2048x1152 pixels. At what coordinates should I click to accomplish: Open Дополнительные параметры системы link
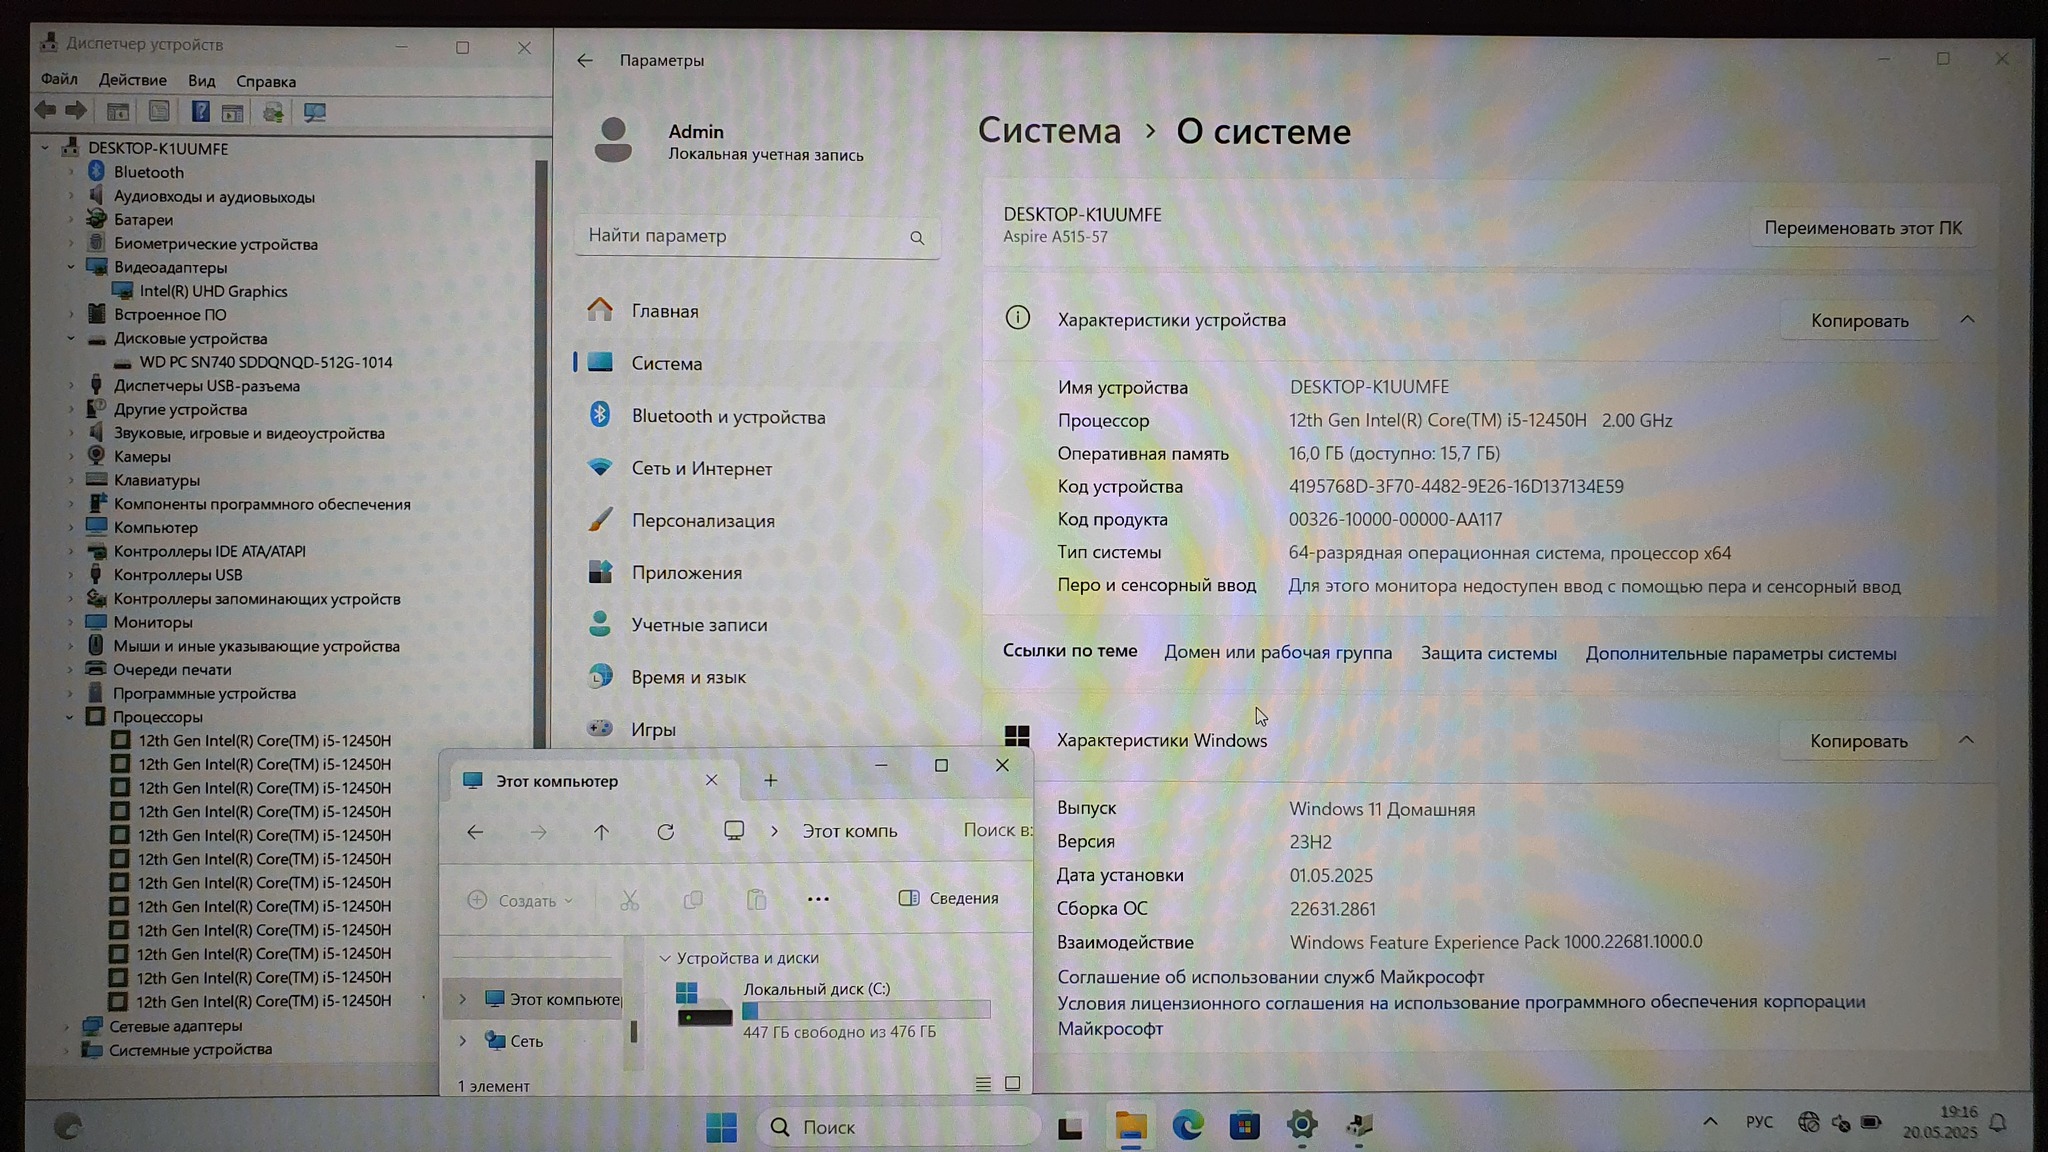pyautogui.click(x=1740, y=653)
